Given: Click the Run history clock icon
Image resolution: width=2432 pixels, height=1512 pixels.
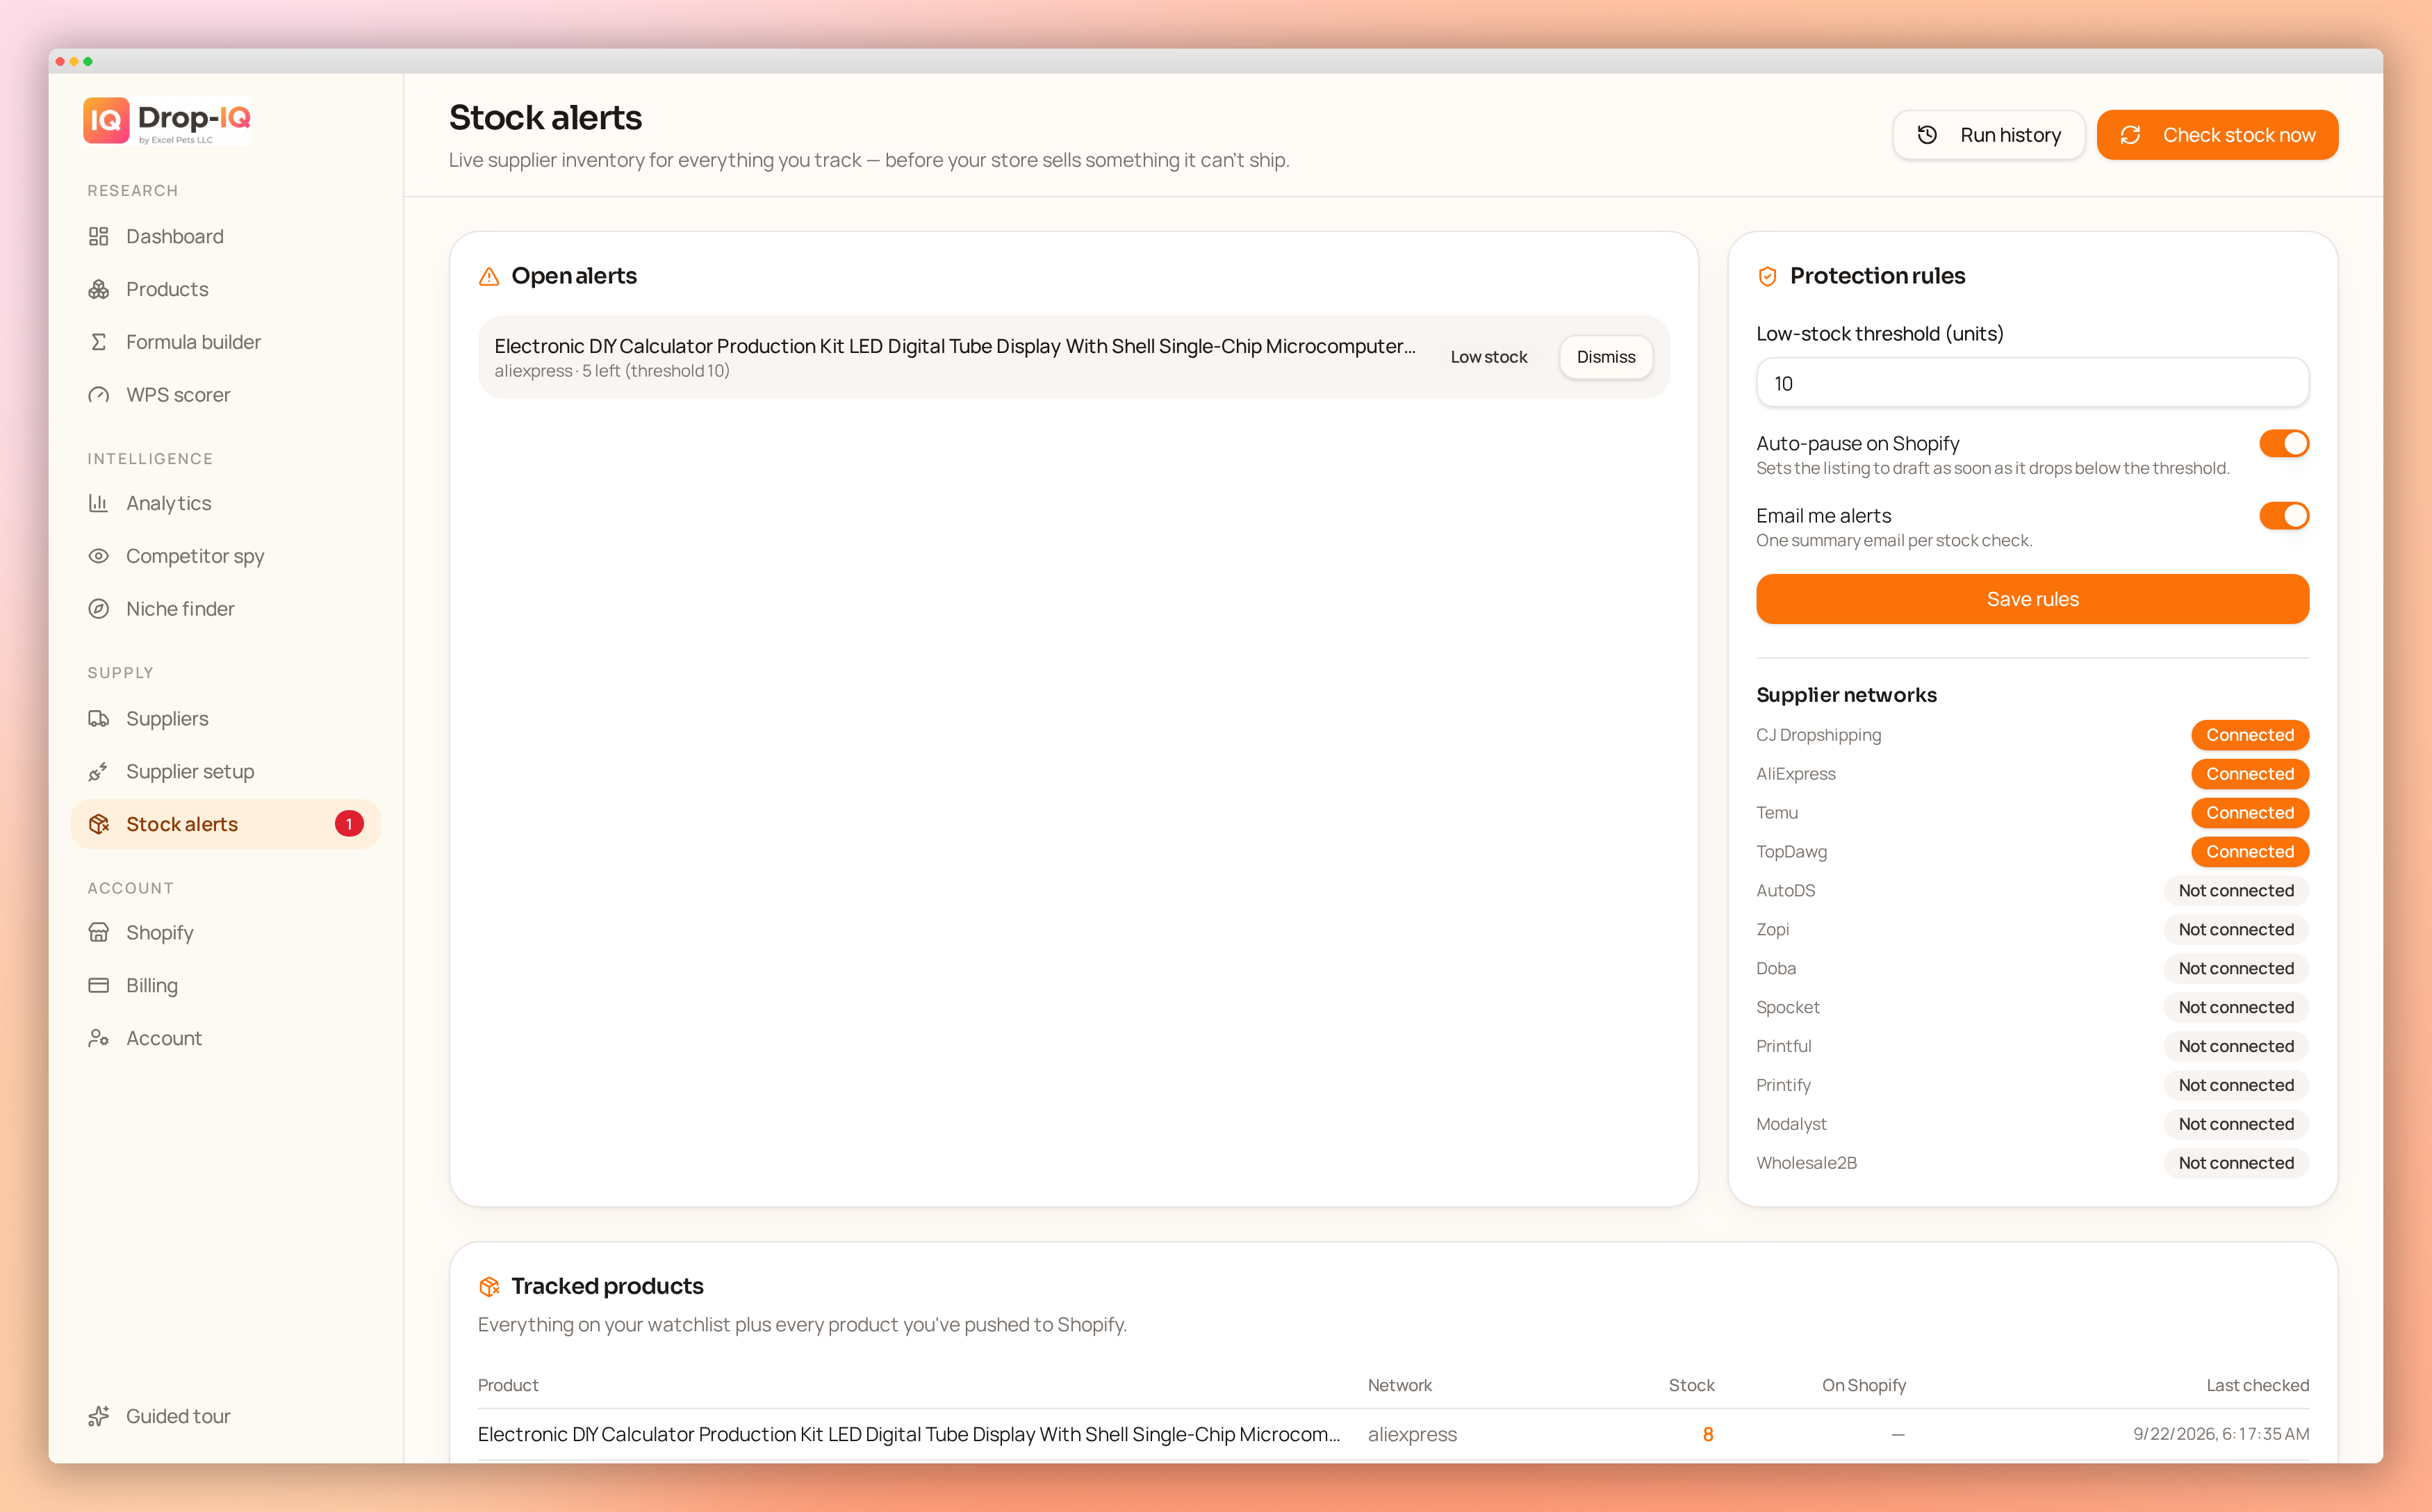Looking at the screenshot, I should point(1927,135).
